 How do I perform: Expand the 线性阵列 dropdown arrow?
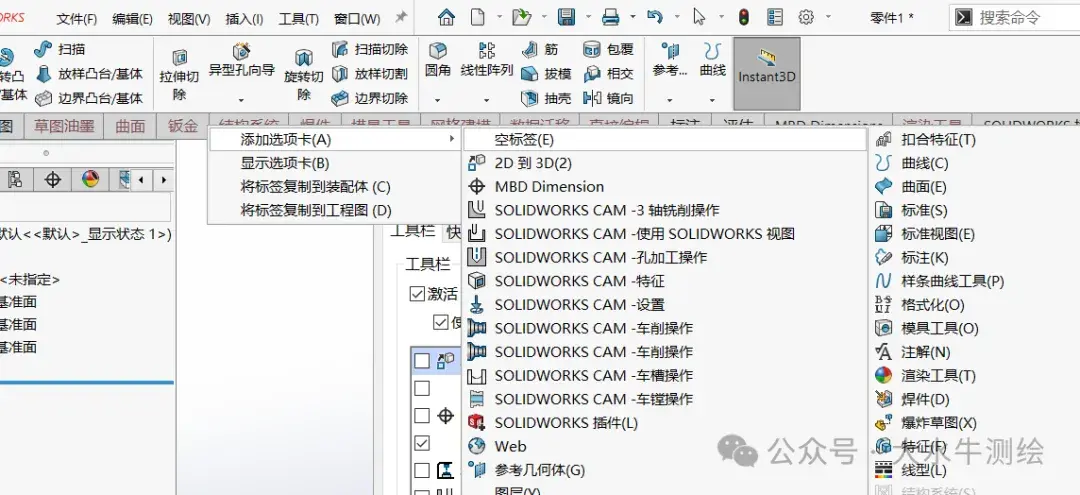pos(487,101)
